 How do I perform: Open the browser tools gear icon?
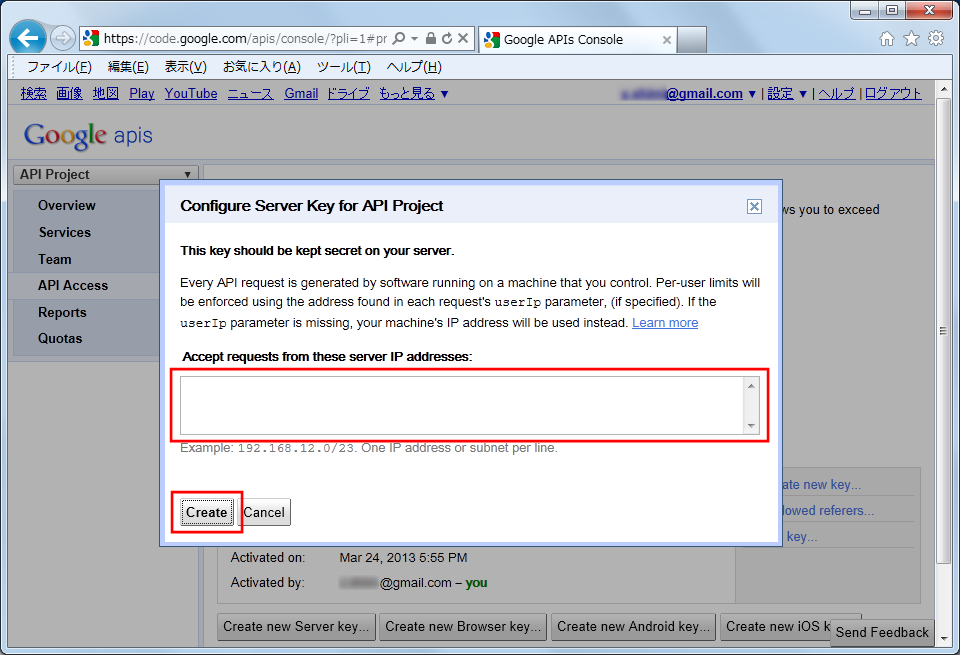point(936,39)
